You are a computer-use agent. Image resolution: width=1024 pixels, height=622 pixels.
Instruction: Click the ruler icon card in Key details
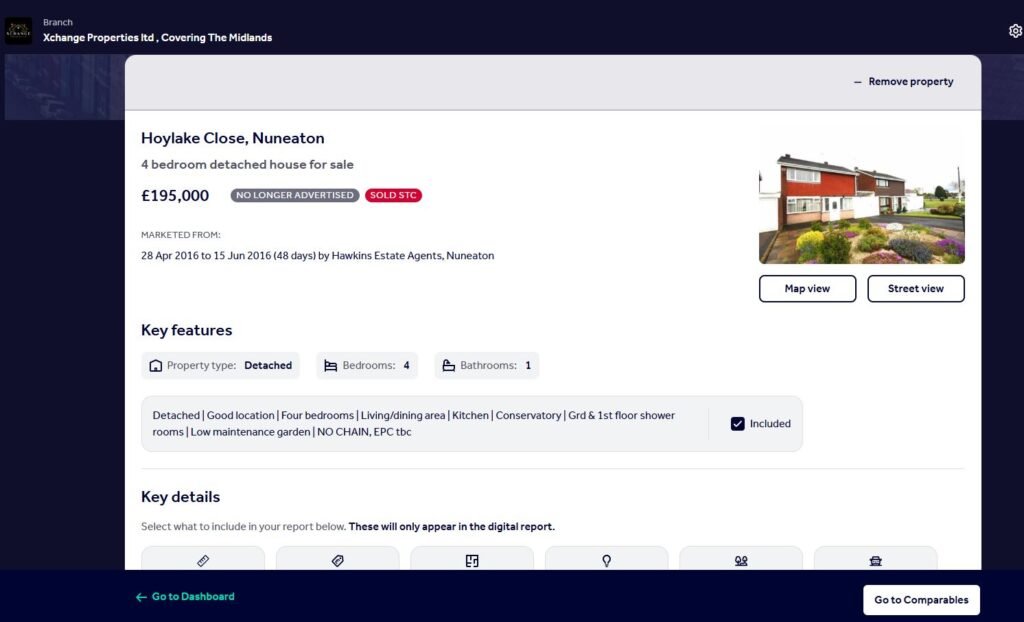point(203,560)
